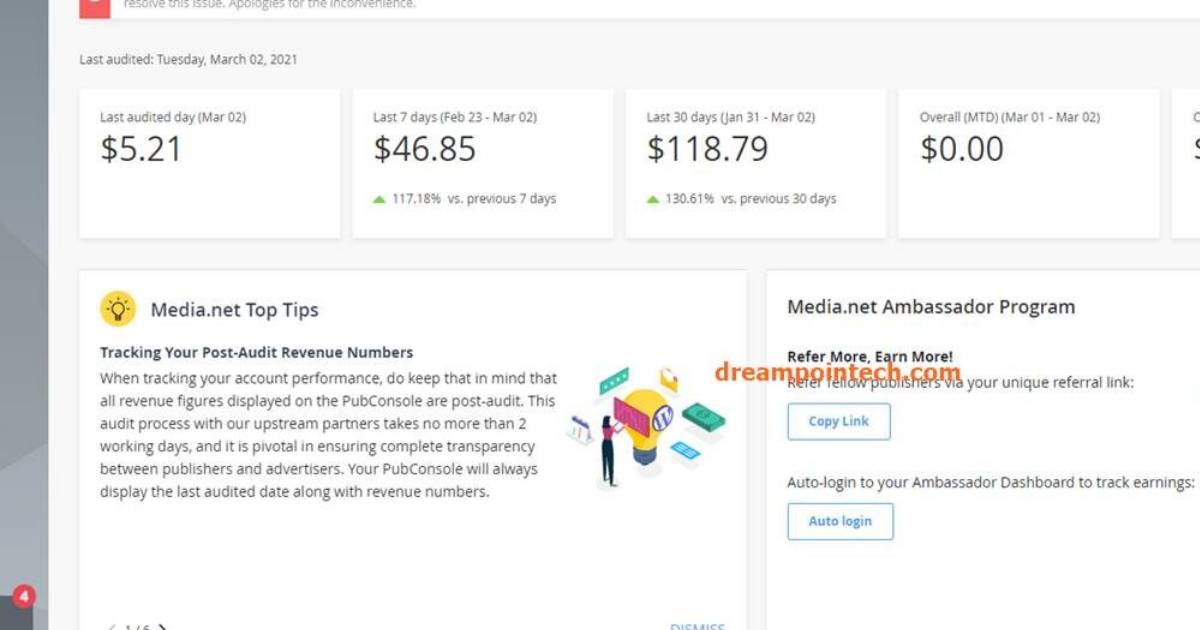
Task: Click the Media.net Top Tips lightbulb icon
Action: pos(117,308)
